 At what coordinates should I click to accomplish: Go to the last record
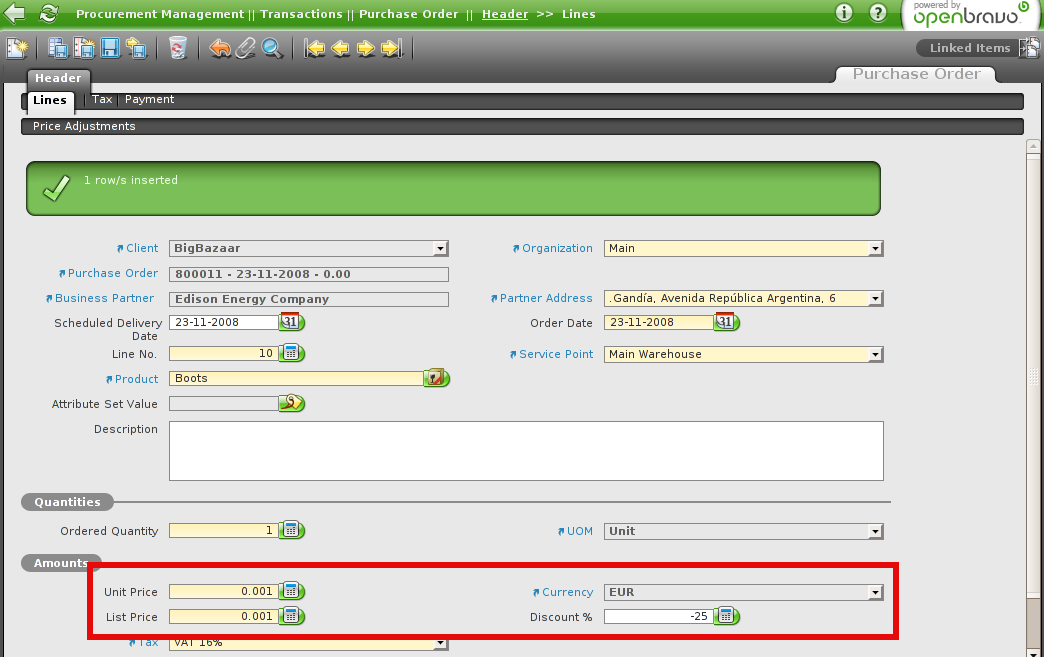coord(391,48)
